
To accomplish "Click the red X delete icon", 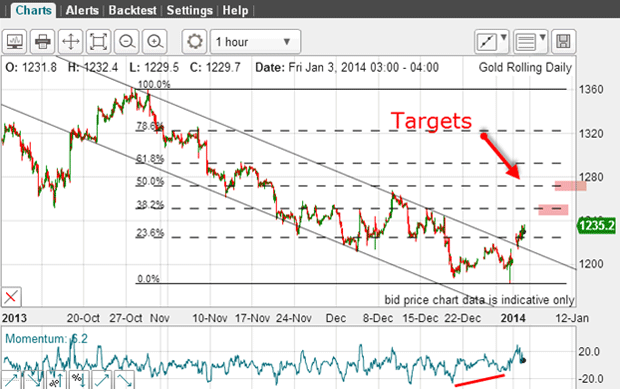I will pyautogui.click(x=11, y=297).
